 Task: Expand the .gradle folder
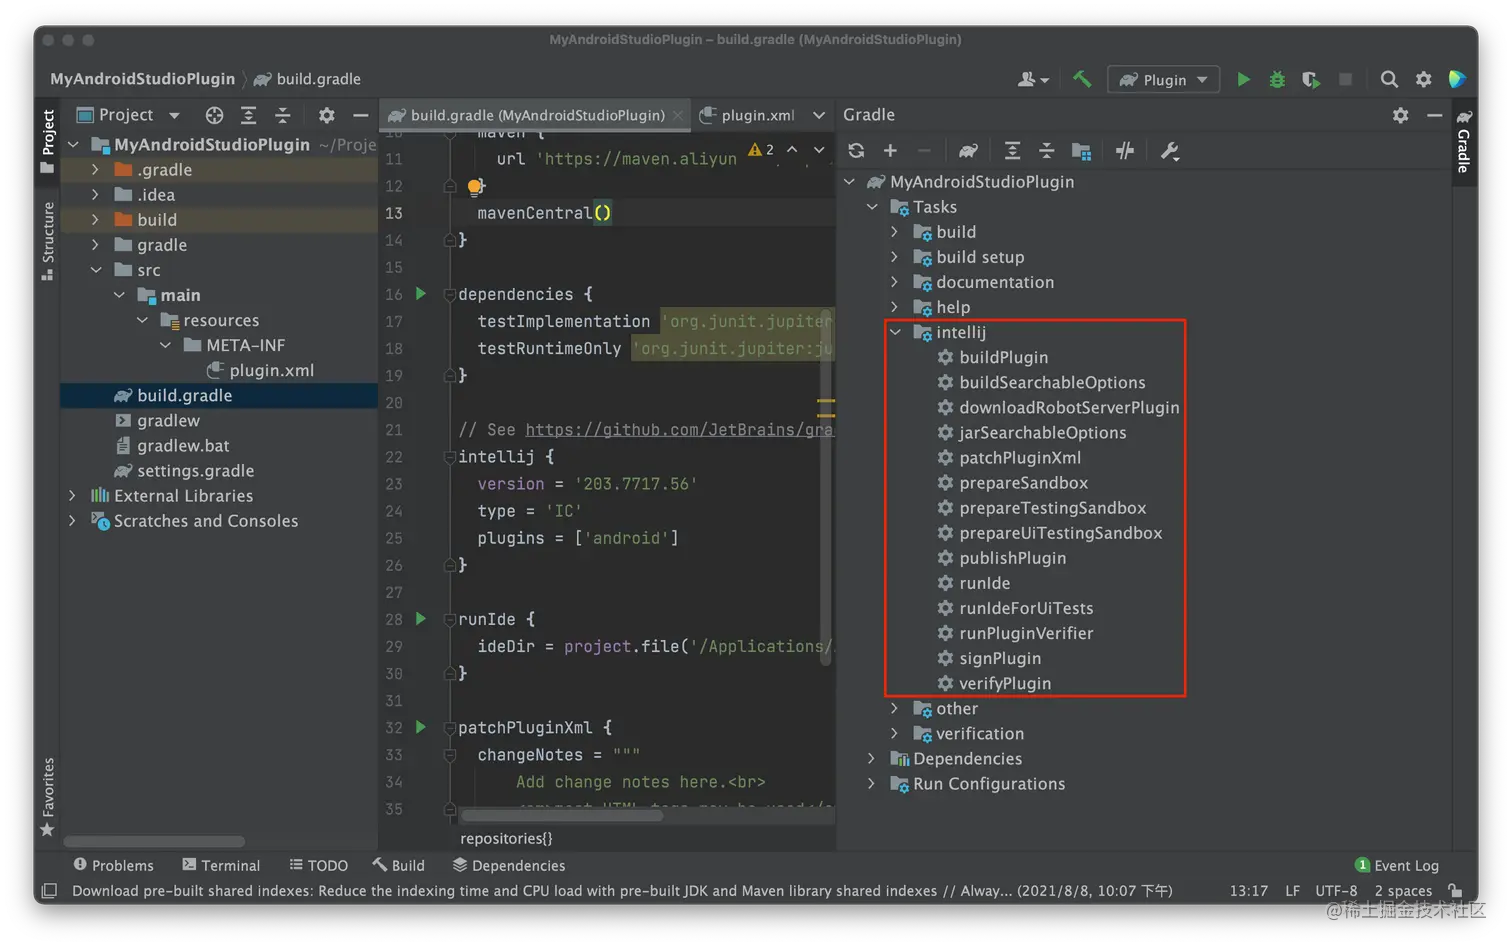coord(95,170)
